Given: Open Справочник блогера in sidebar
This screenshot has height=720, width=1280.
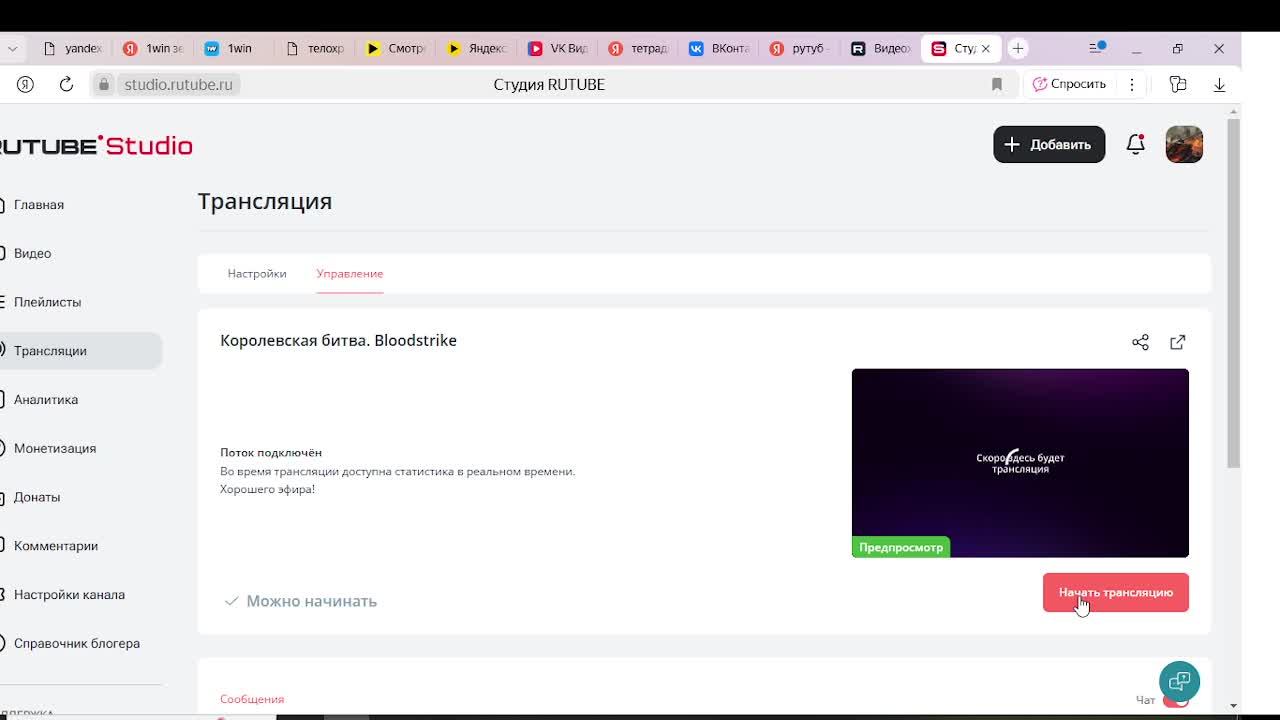Looking at the screenshot, I should 77,643.
